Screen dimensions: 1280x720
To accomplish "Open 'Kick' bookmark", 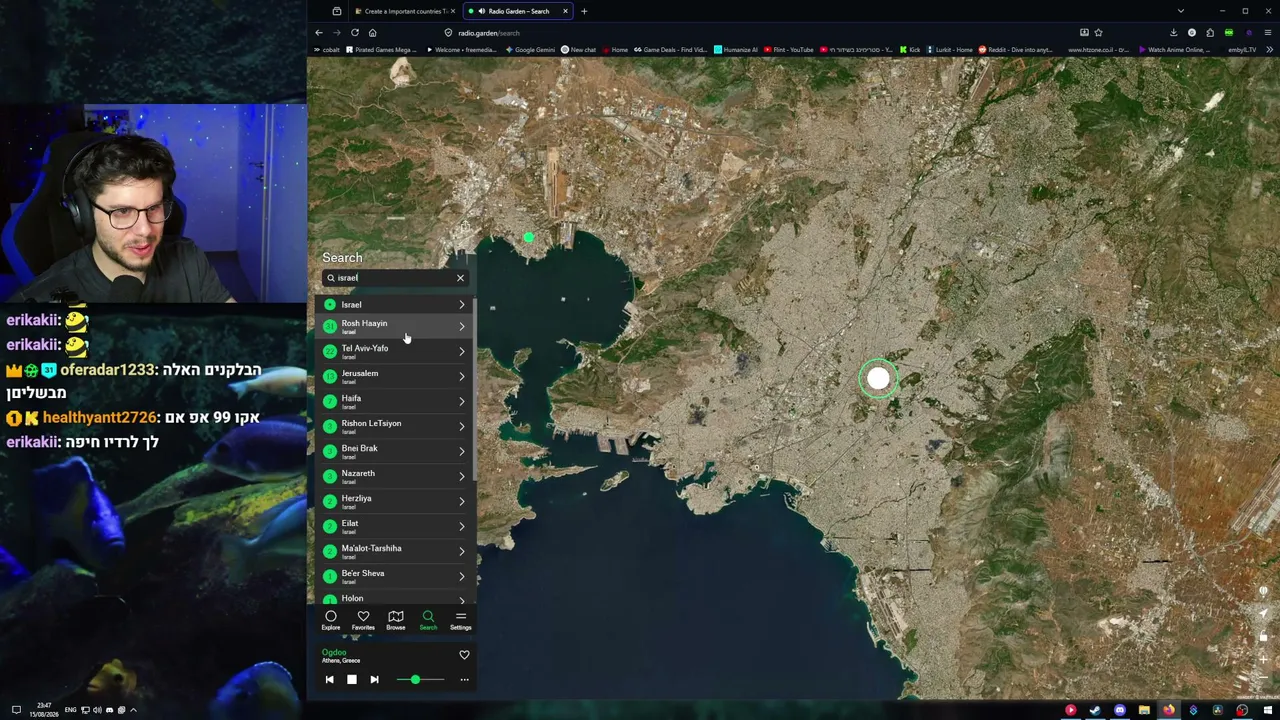I will pos(910,49).
